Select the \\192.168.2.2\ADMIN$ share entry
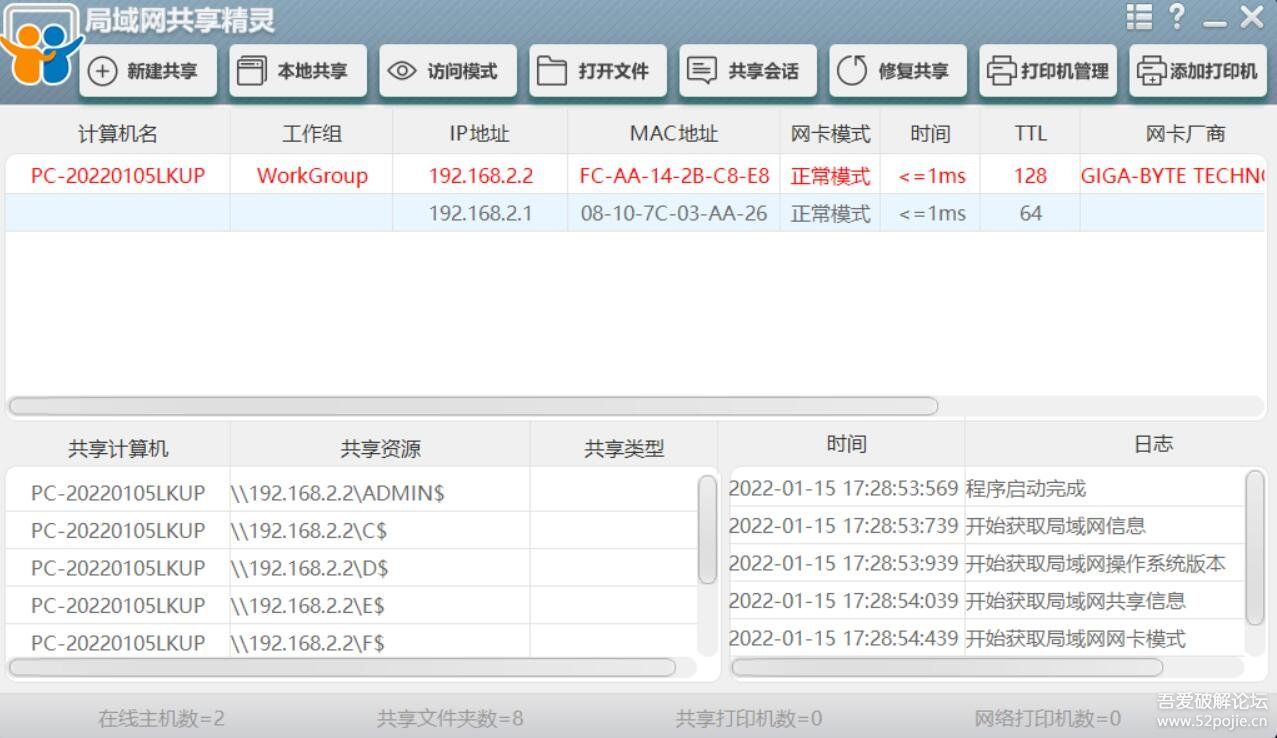1277x738 pixels. [x=337, y=493]
